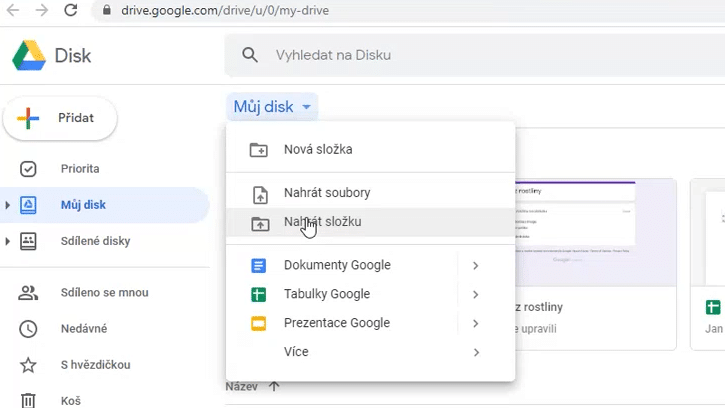Choose Nová složka from menu
The width and height of the screenshot is (725, 408).
pos(370,149)
